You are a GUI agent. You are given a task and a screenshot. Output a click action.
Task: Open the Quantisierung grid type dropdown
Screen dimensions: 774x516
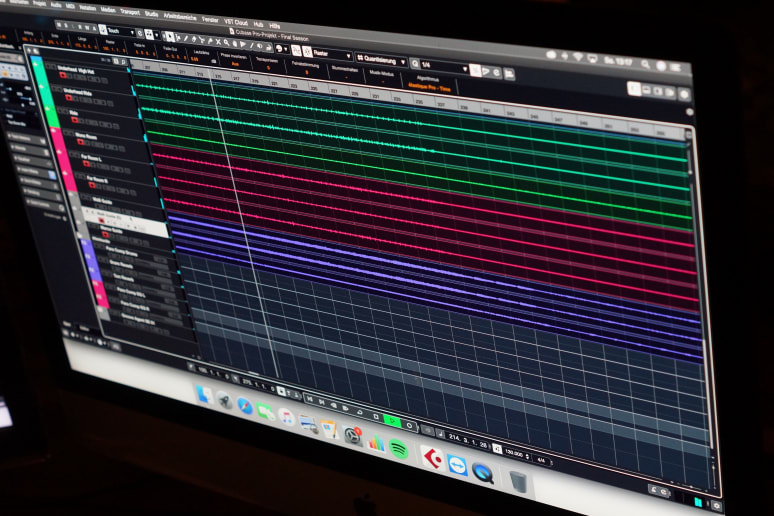tap(381, 60)
